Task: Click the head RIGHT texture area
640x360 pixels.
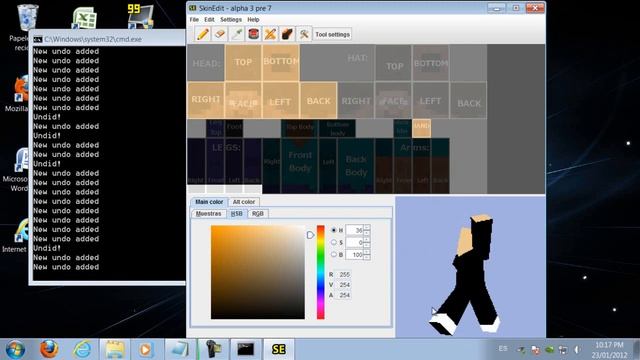Action: point(206,100)
